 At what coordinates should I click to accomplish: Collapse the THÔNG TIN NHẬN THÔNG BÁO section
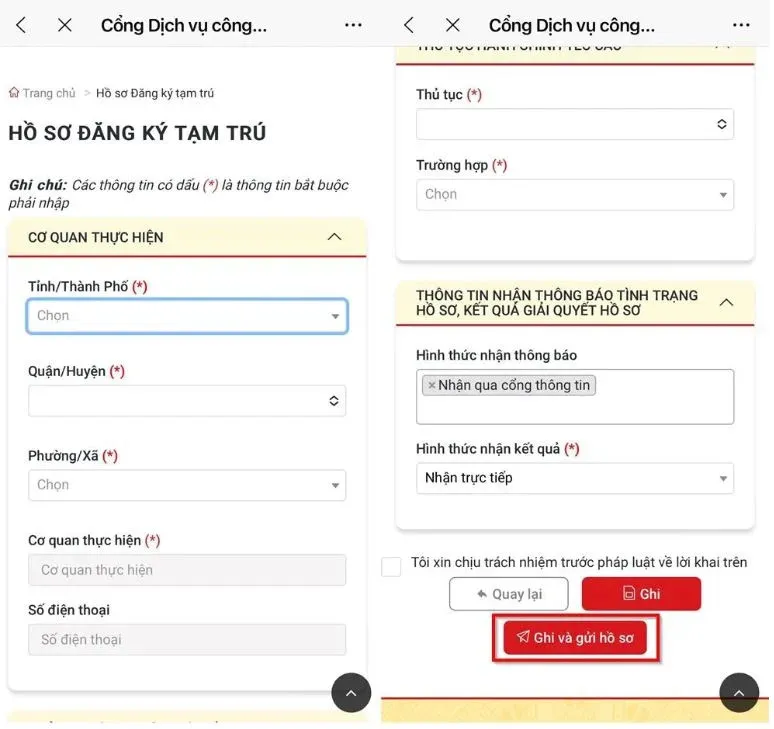pyautogui.click(x=726, y=302)
